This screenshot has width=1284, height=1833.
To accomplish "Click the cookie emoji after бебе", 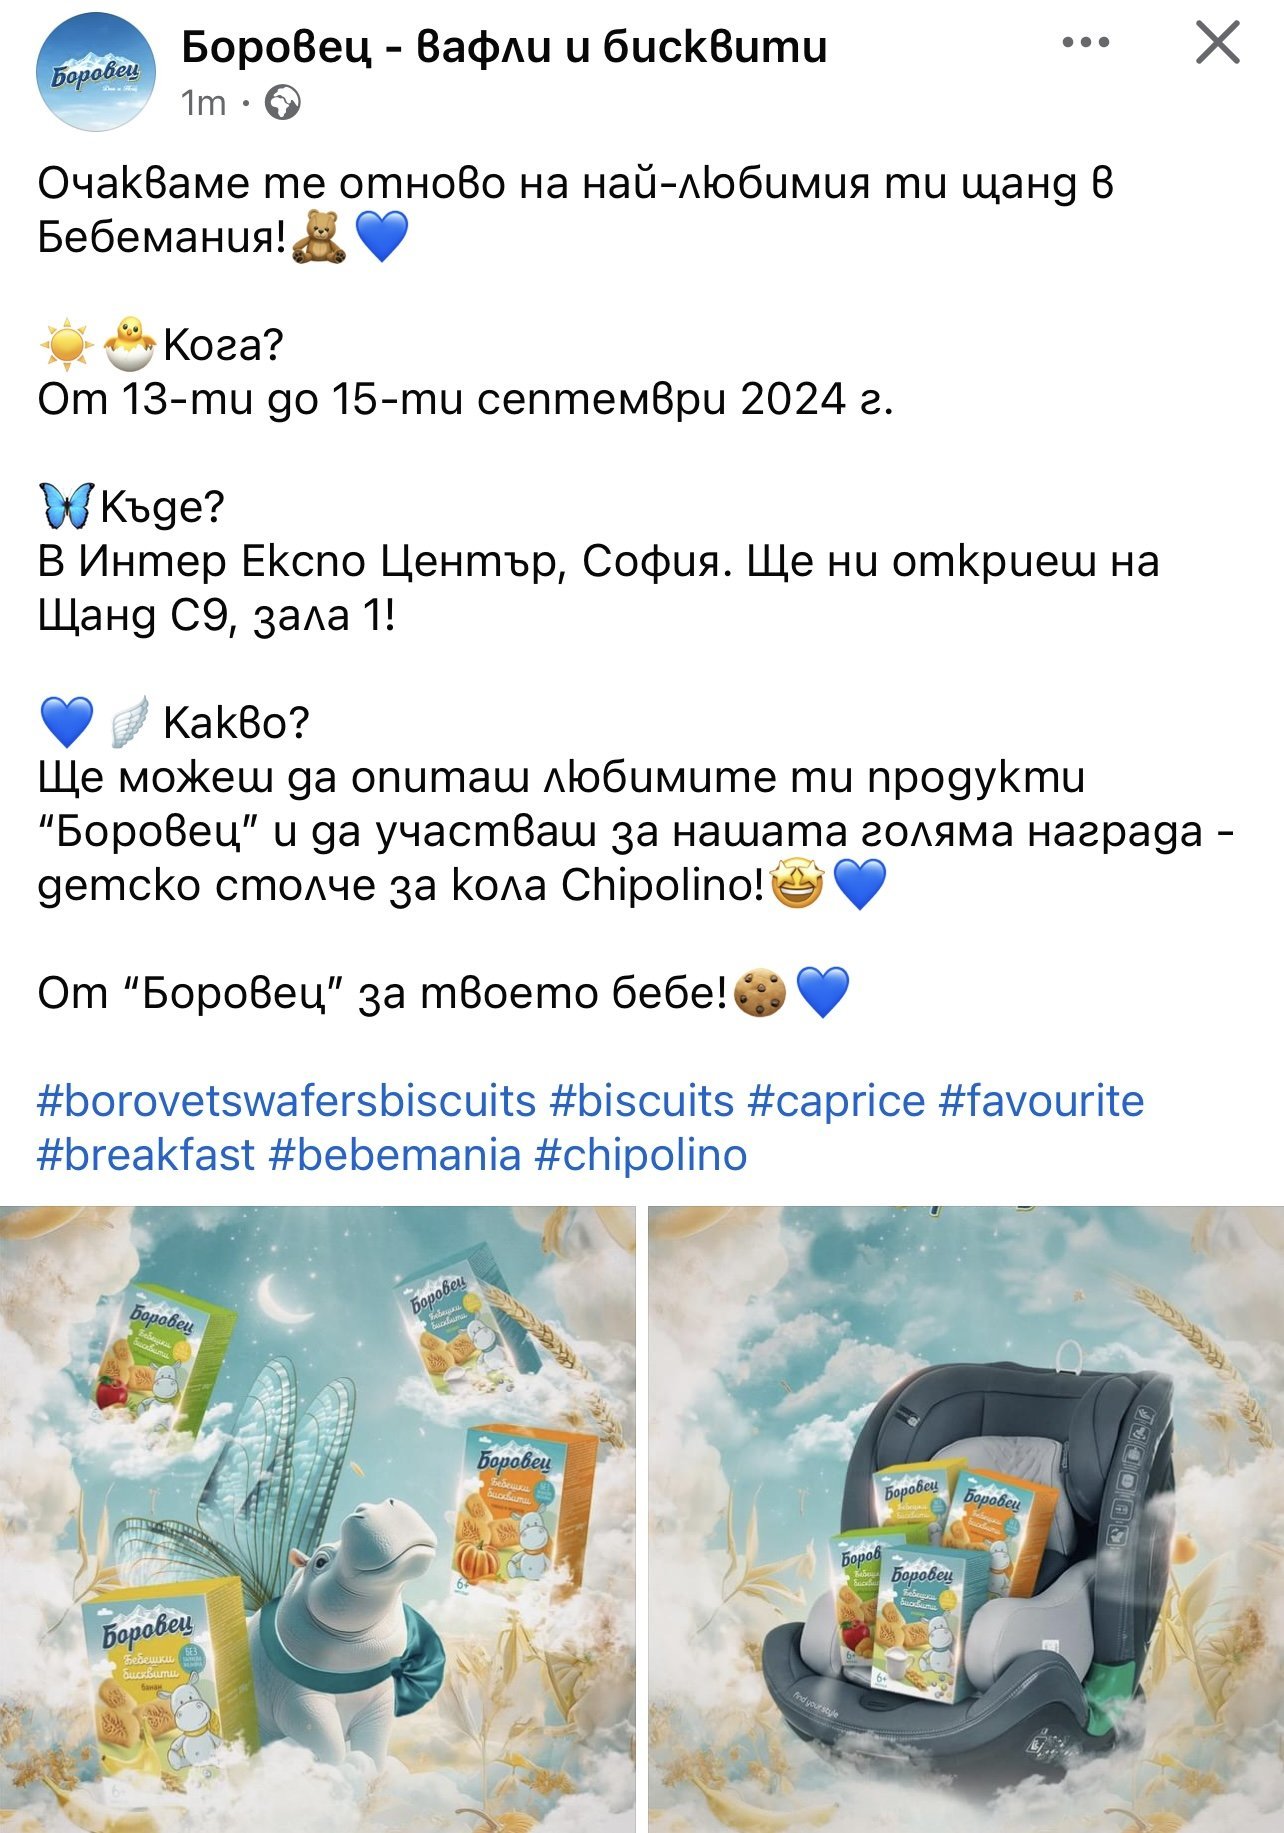I will pyautogui.click(x=760, y=992).
